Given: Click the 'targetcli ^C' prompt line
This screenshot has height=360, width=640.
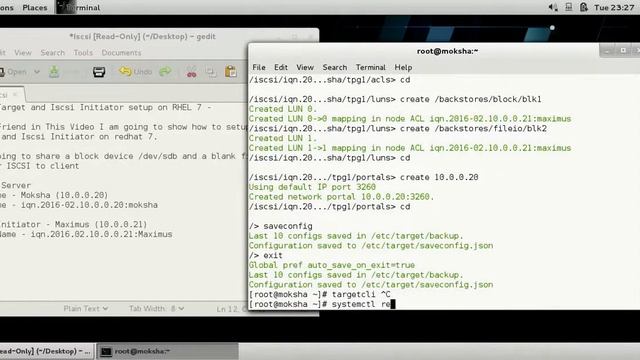Looking at the screenshot, I should (320, 294).
